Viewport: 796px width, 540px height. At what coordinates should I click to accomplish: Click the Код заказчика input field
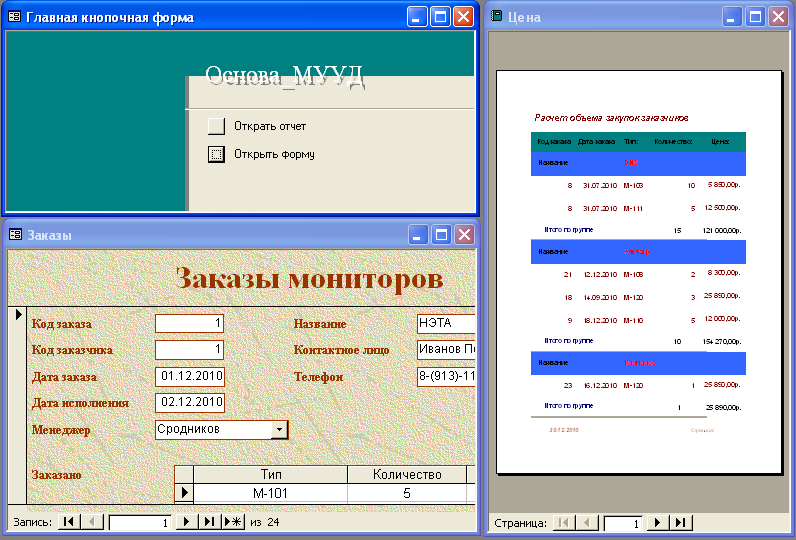click(189, 349)
